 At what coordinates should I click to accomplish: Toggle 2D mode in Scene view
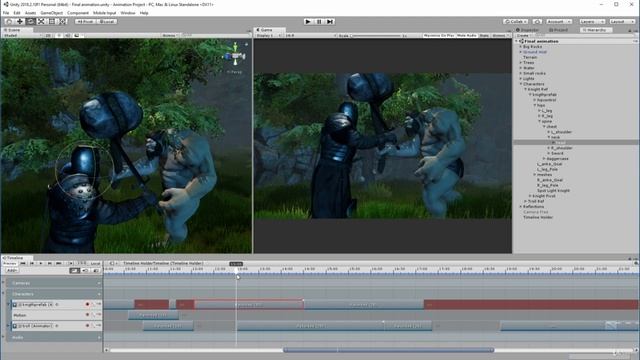[x=48, y=36]
